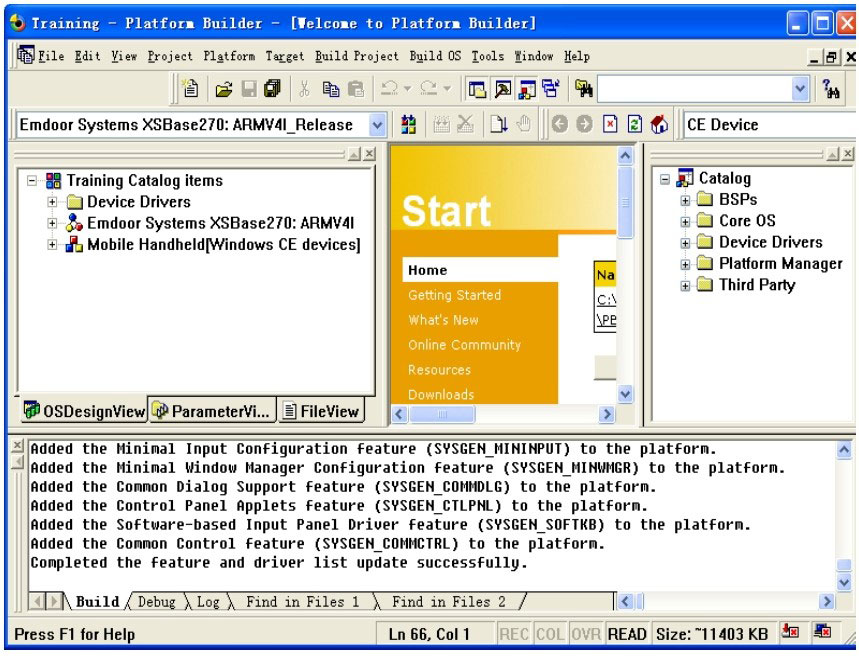Click the Save floppy disk icon
The image size is (859, 658).
pos(248,89)
